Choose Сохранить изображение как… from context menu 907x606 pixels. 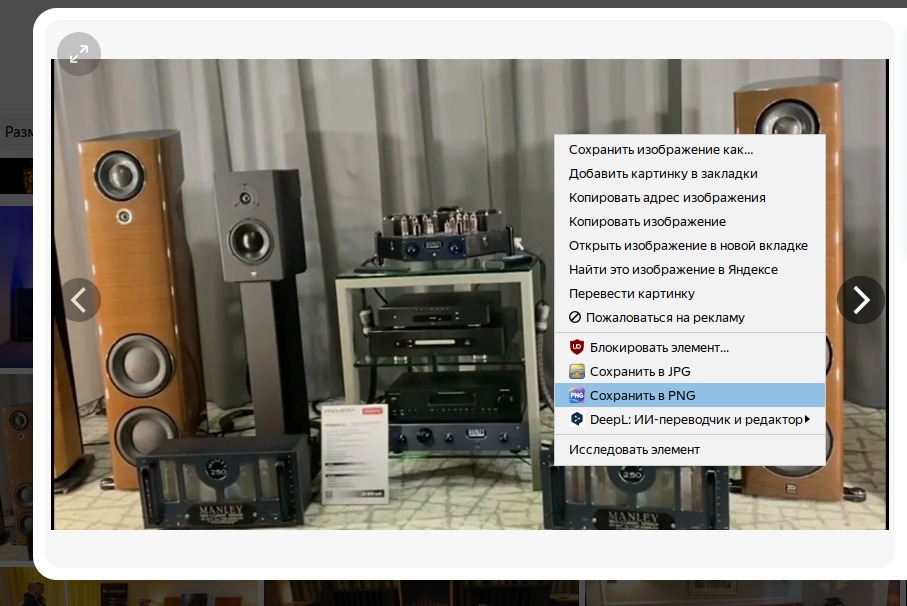tap(660, 150)
